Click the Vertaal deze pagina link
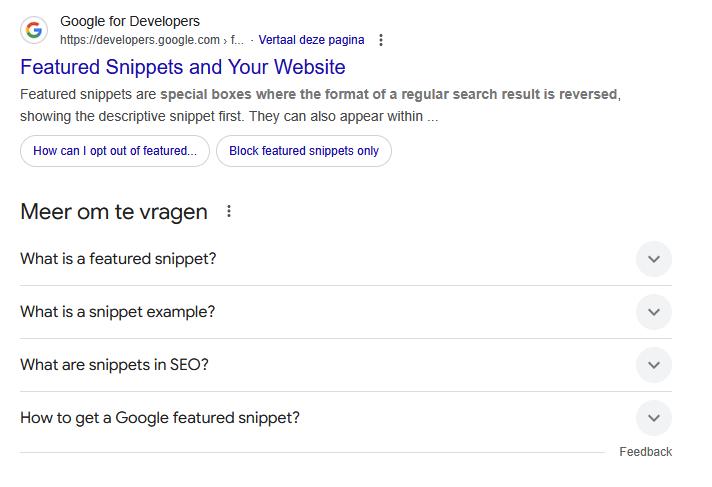The height and width of the screenshot is (487, 712). [311, 40]
